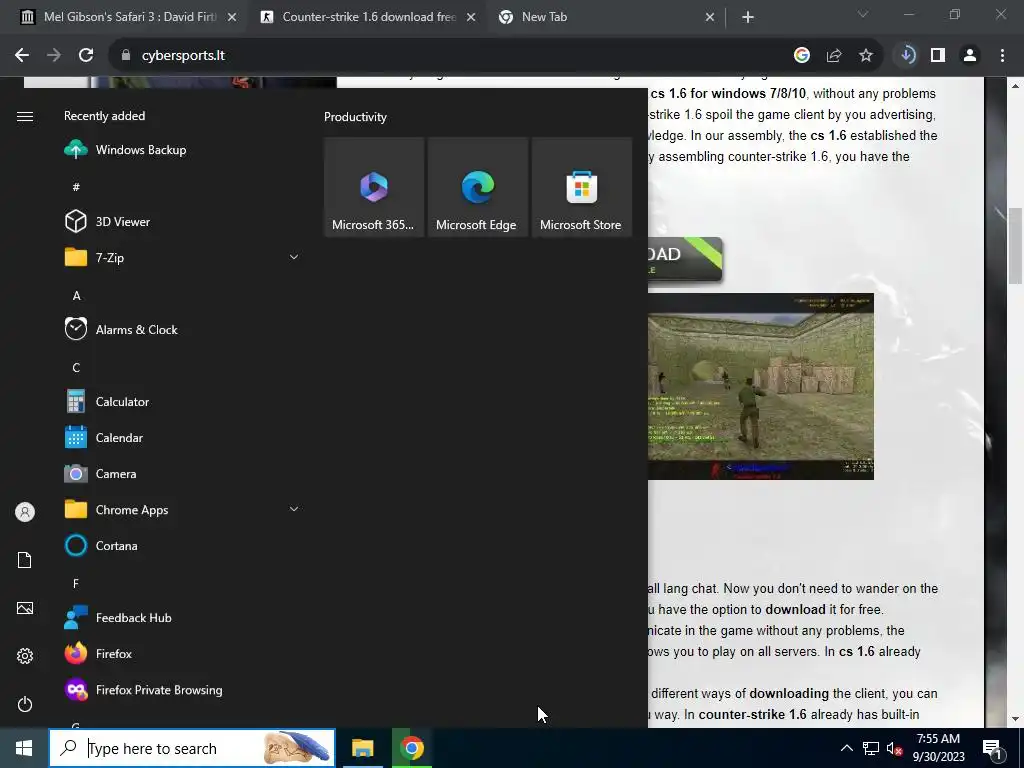The width and height of the screenshot is (1024, 768).
Task: Close the Counter-strike 1.6 tab
Action: tap(471, 17)
